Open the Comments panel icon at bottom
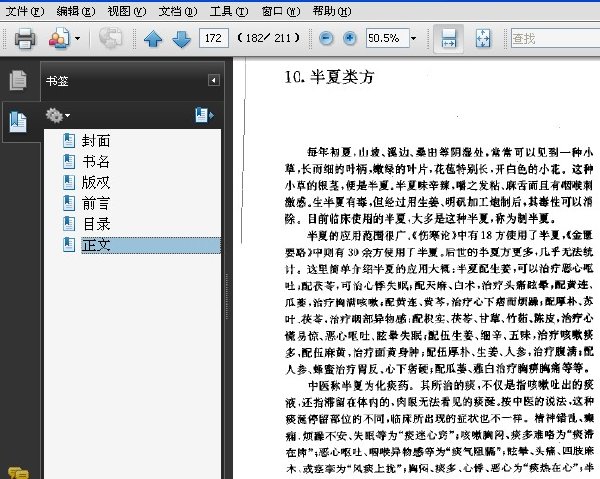The width and height of the screenshot is (600, 479). tap(18, 473)
